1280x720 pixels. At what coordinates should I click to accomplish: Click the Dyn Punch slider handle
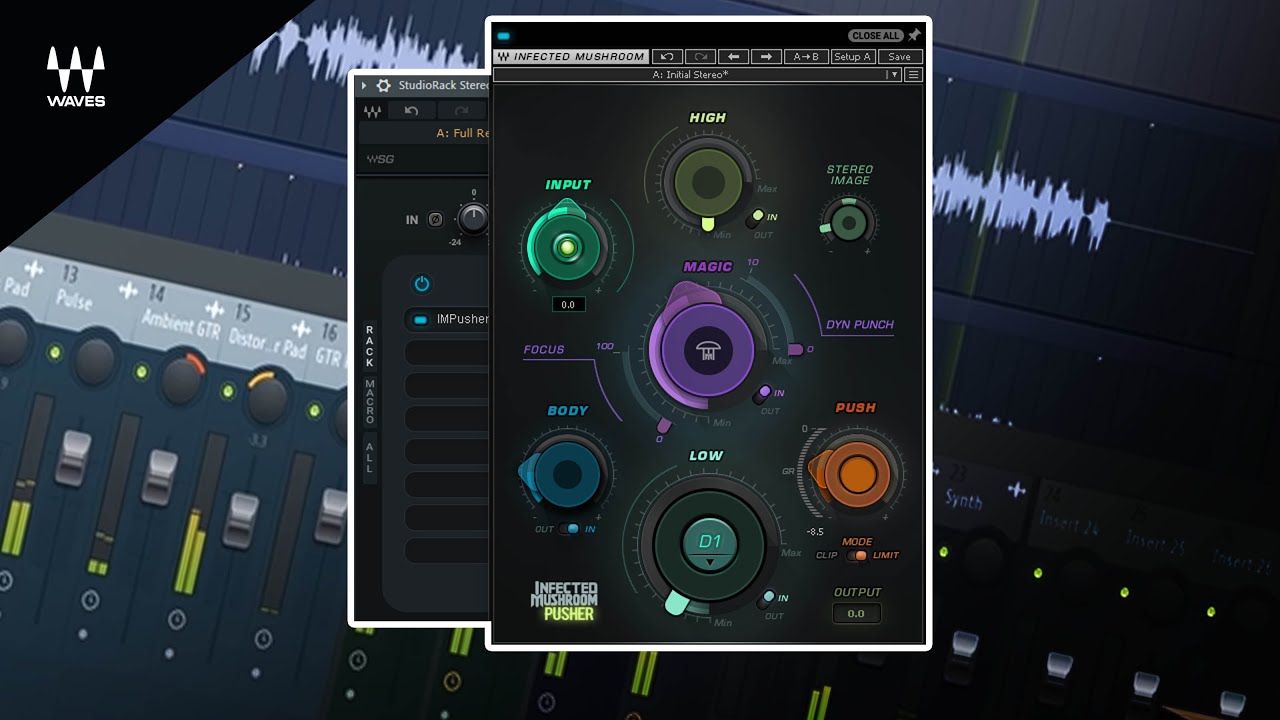pyautogui.click(x=796, y=349)
